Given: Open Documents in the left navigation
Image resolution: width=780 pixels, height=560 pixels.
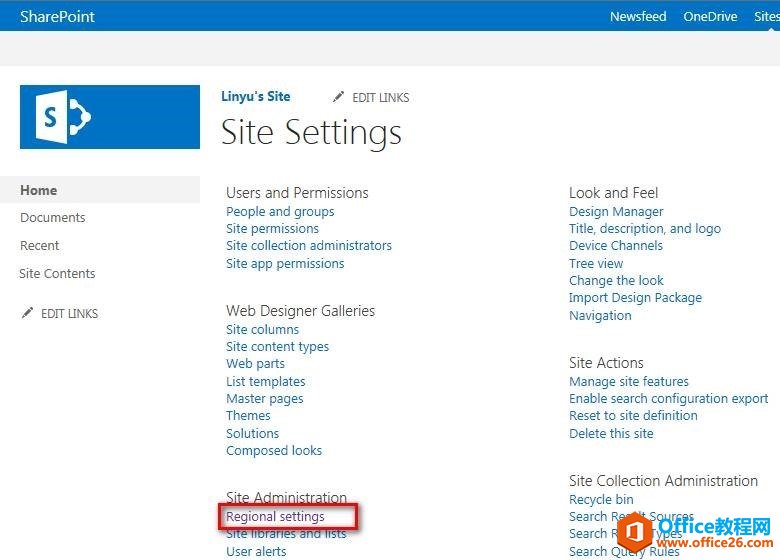Looking at the screenshot, I should click(x=53, y=217).
